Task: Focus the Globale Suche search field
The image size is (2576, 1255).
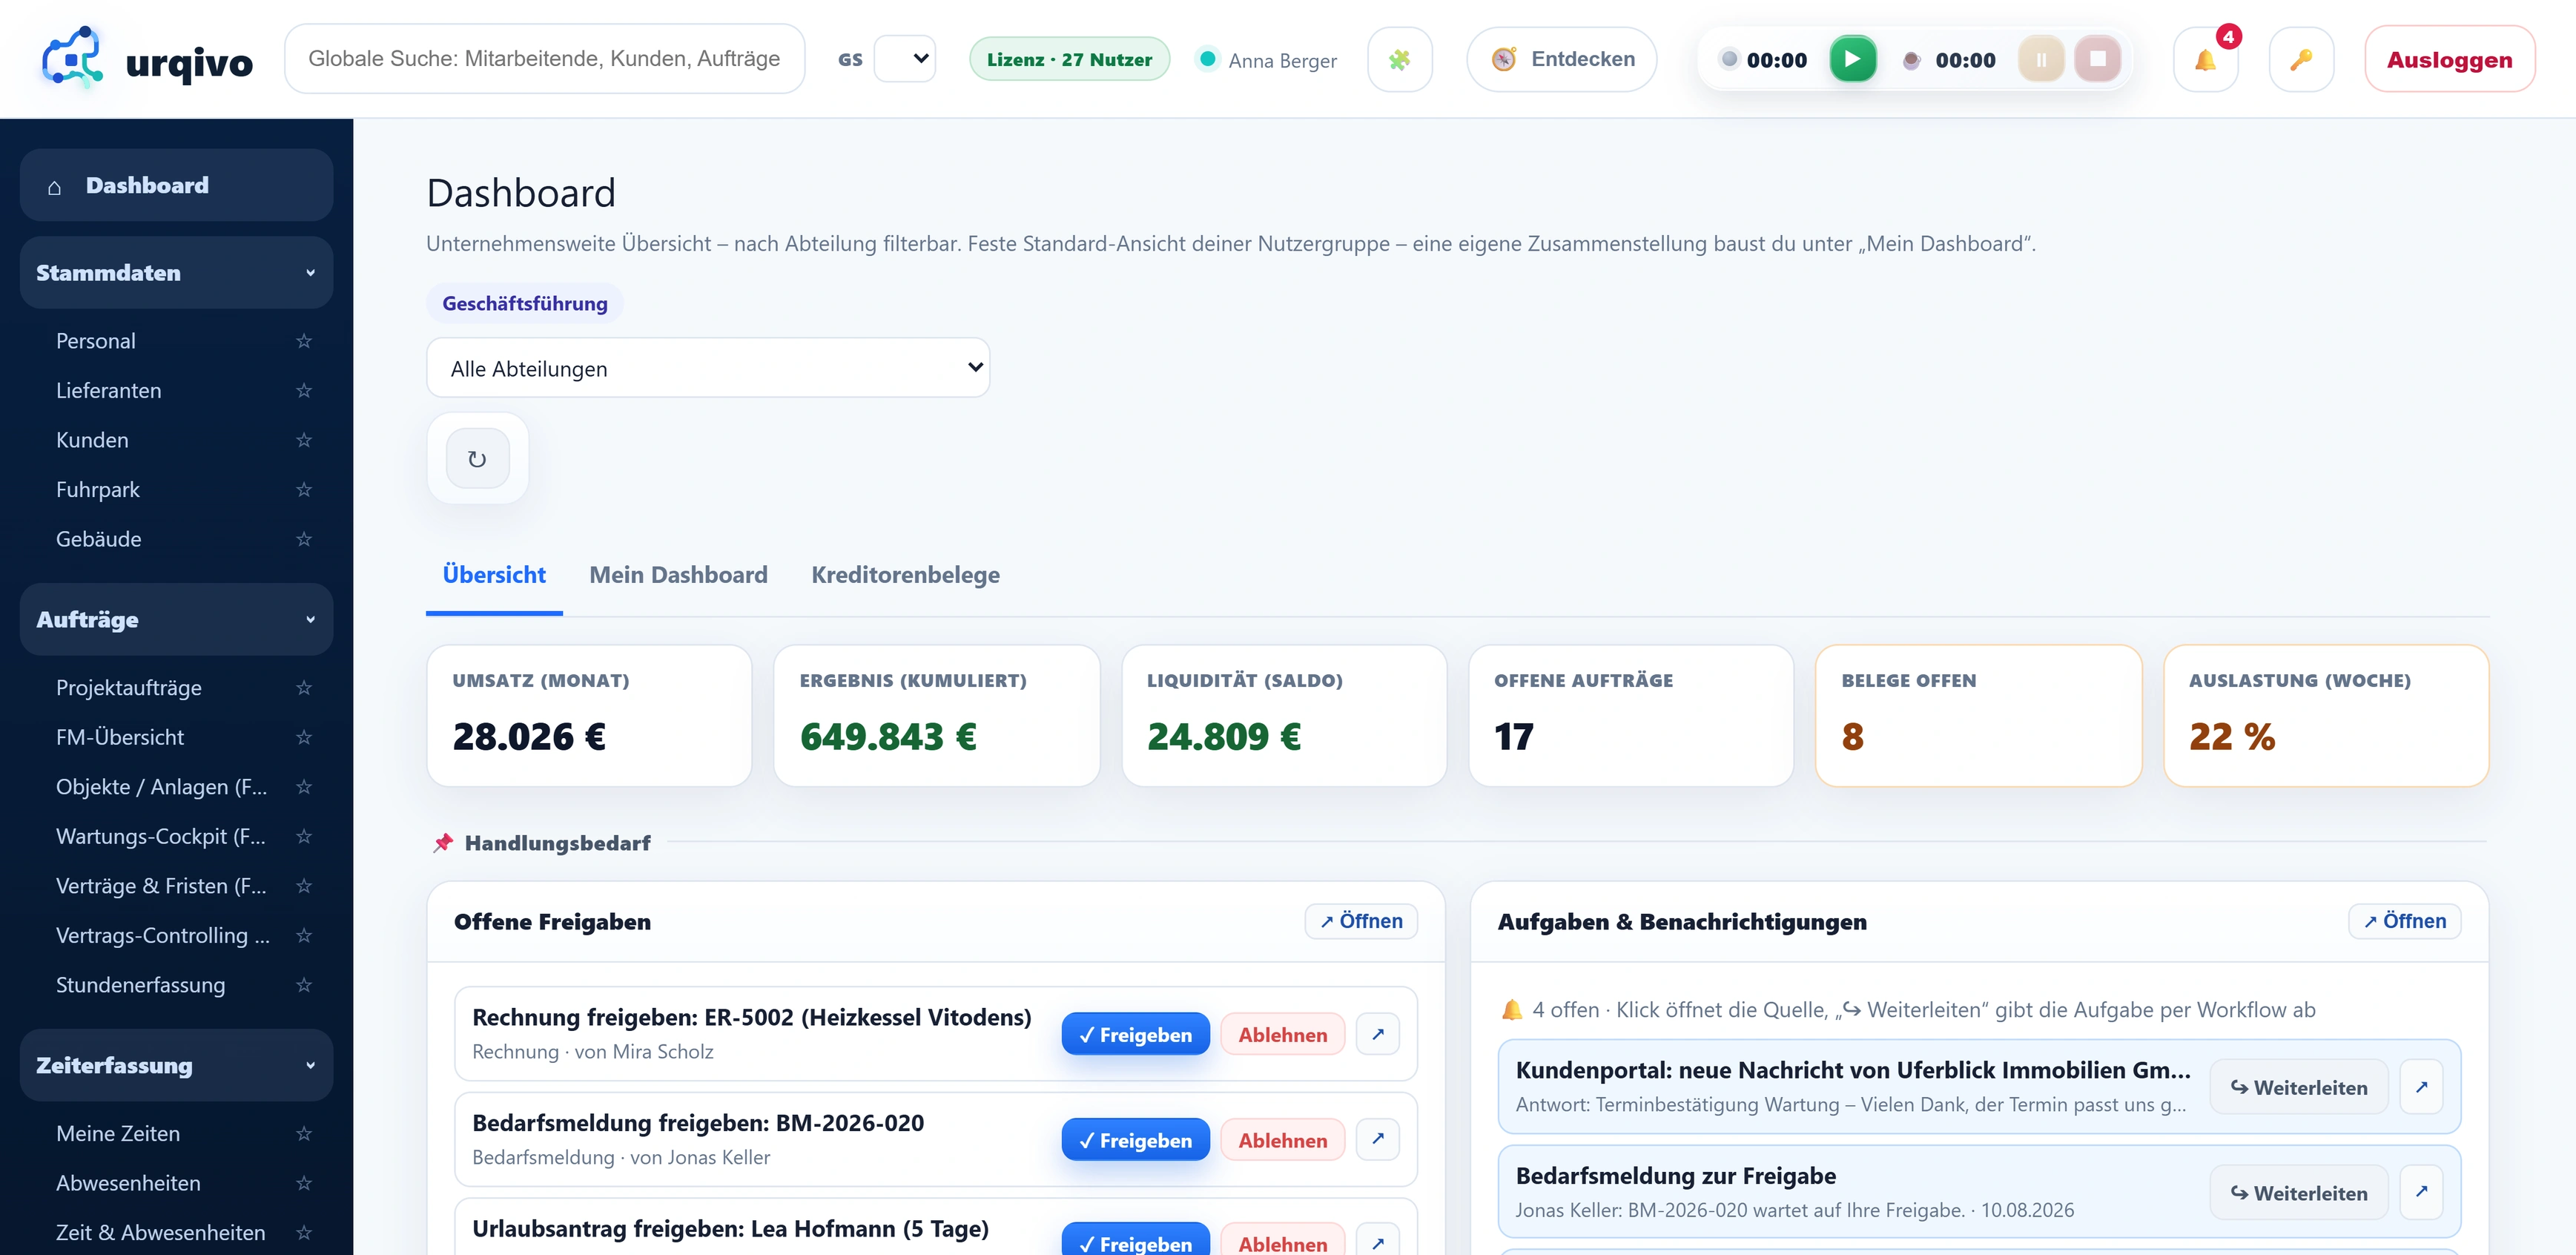Action: click(544, 59)
